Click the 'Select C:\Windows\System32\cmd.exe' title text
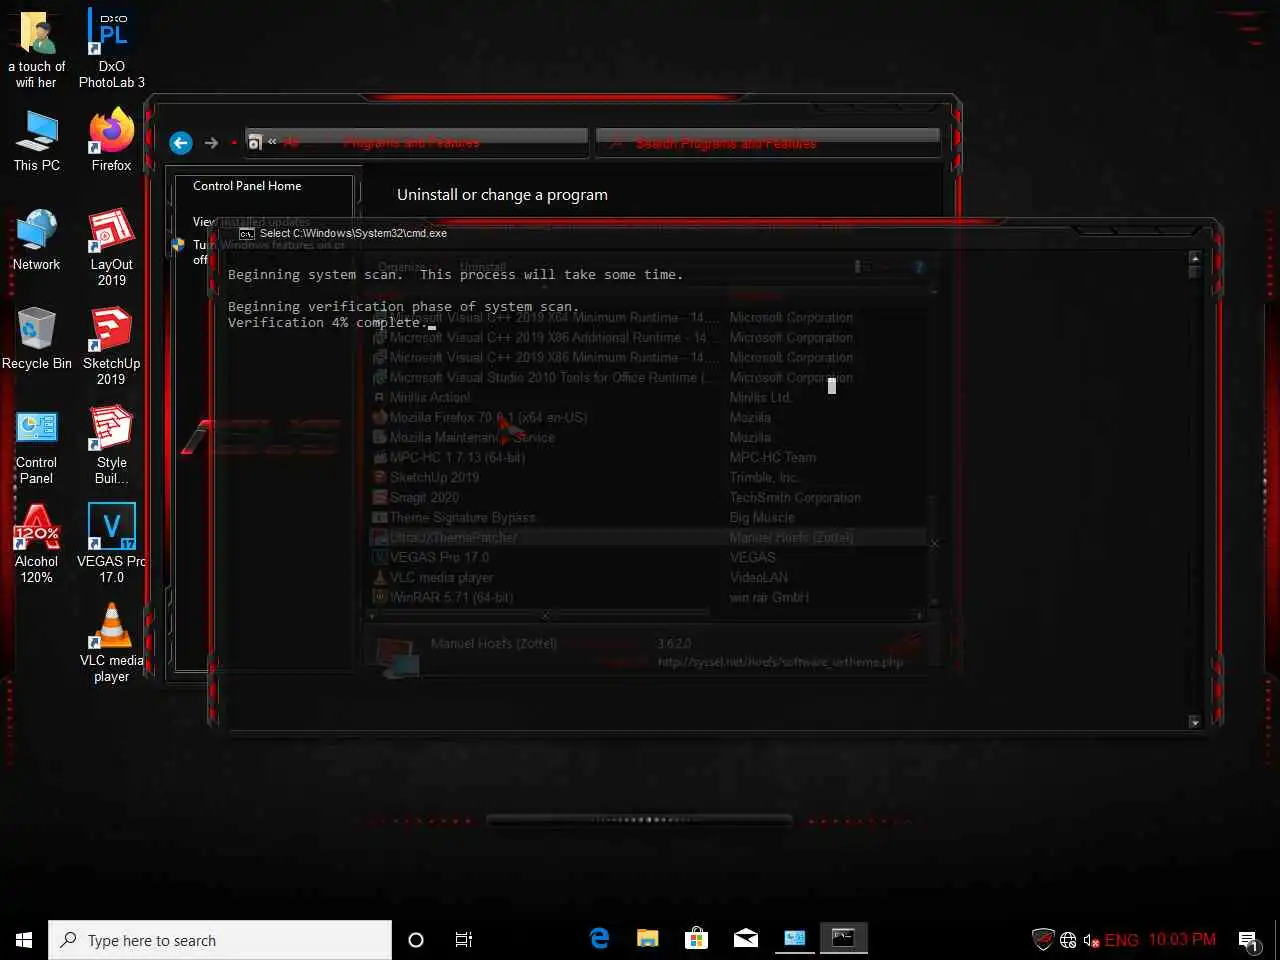The image size is (1280, 960). pyautogui.click(x=353, y=233)
